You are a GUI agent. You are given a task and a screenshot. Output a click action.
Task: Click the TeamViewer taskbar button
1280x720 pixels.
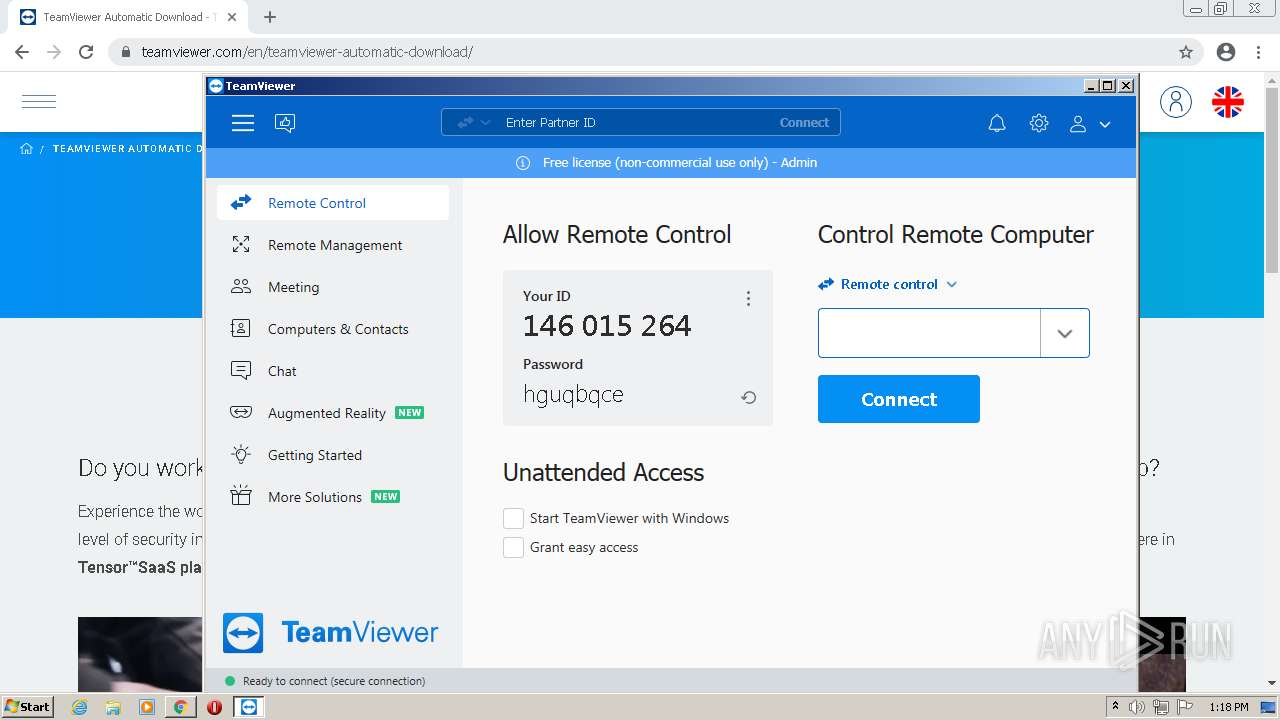click(249, 707)
